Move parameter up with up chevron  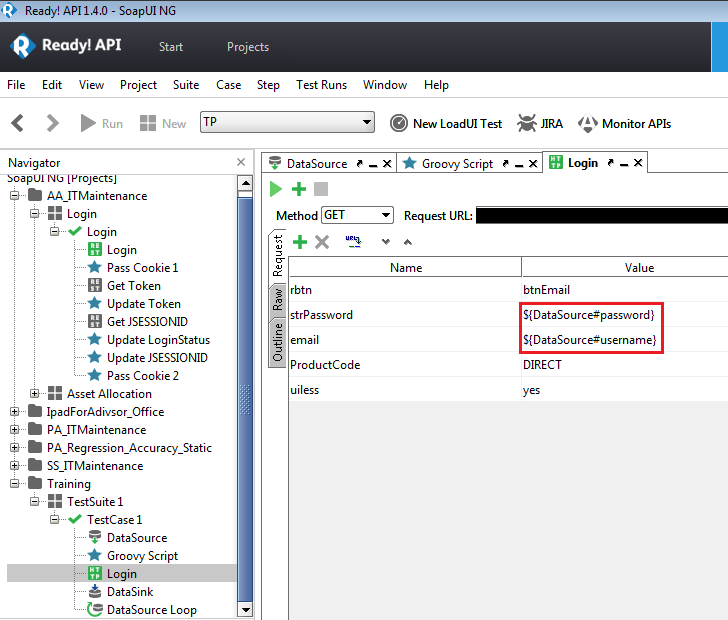click(x=408, y=241)
